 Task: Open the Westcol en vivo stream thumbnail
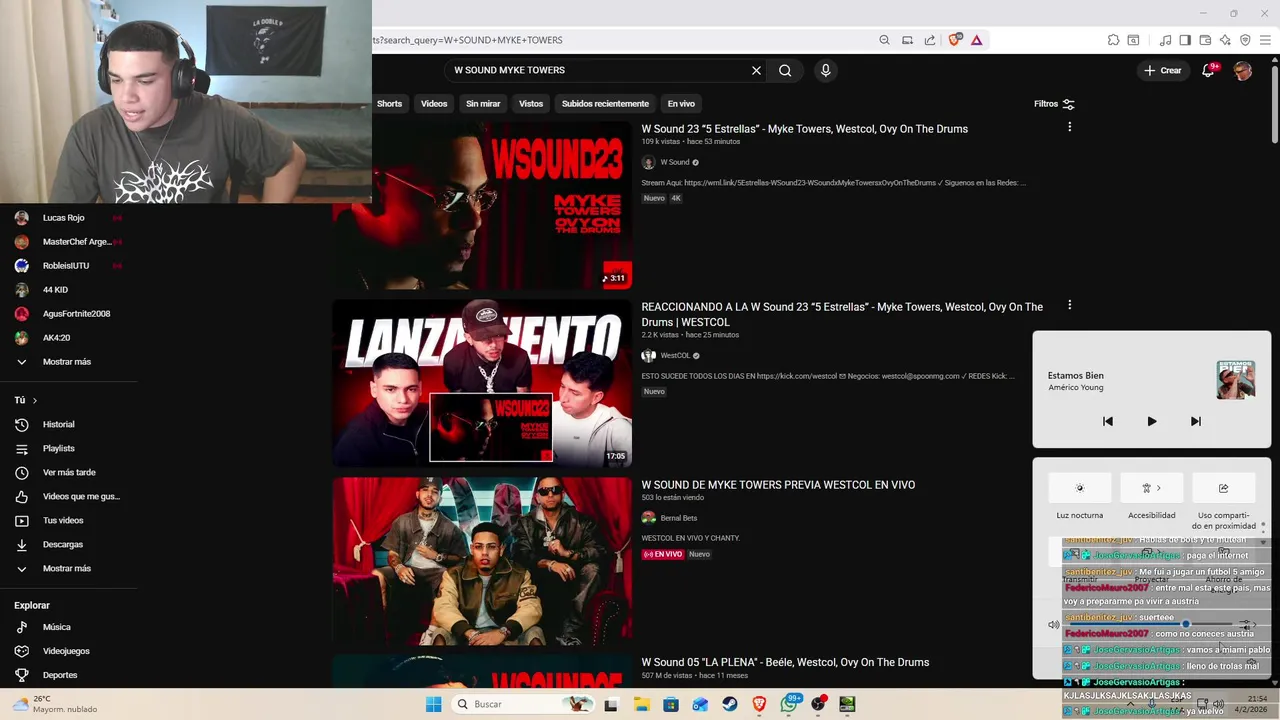482,561
